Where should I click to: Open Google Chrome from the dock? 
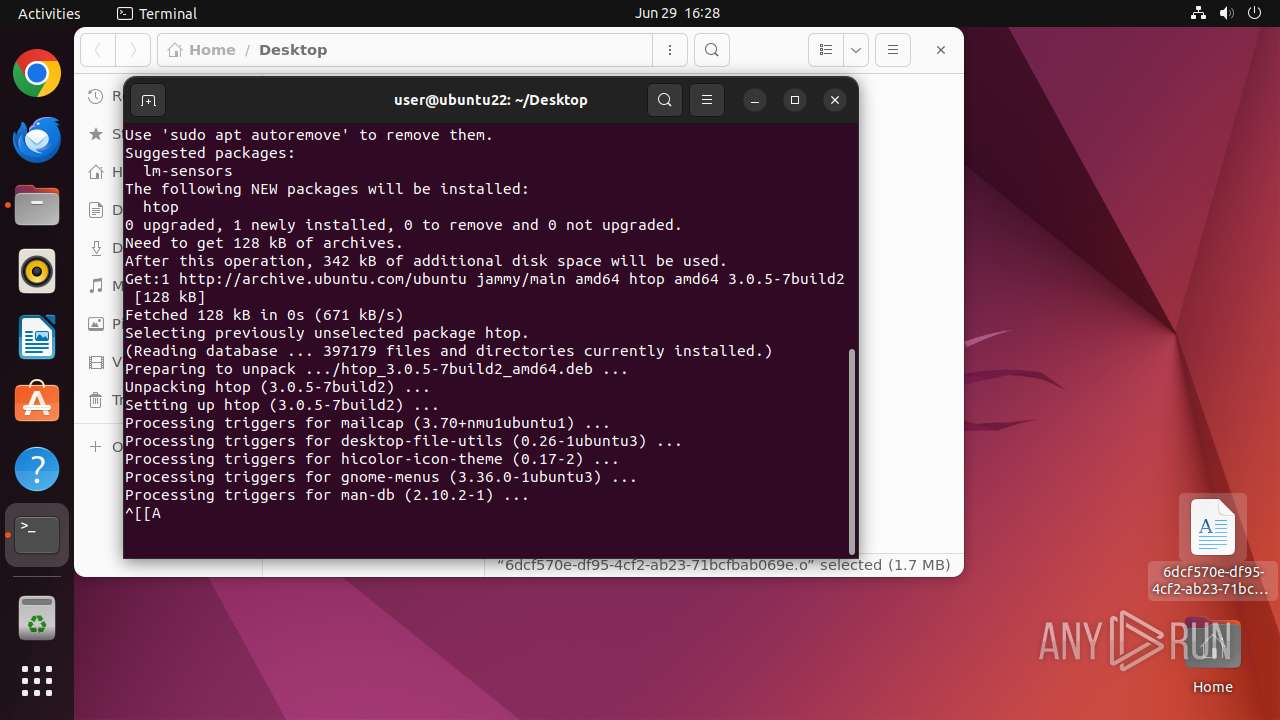[37, 74]
